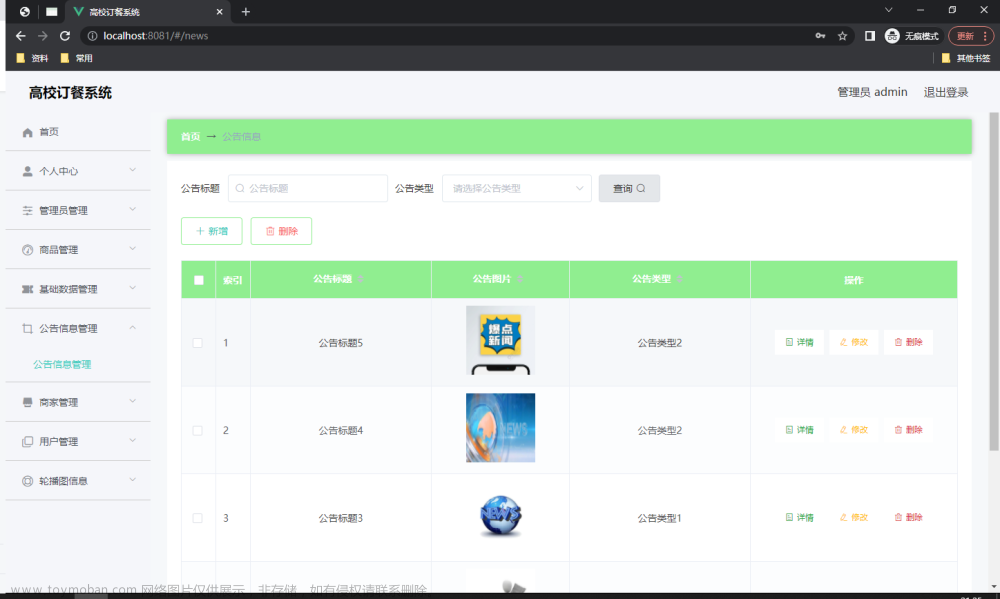This screenshot has height=599, width=1000.
Task: Expand 轮播图信息 menu chevron
Action: coord(133,479)
